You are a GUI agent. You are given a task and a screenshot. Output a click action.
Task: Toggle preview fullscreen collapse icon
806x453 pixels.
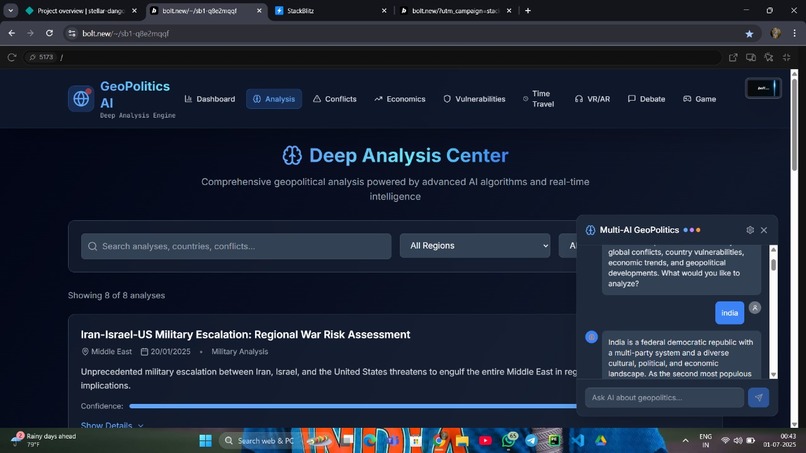coord(786,57)
